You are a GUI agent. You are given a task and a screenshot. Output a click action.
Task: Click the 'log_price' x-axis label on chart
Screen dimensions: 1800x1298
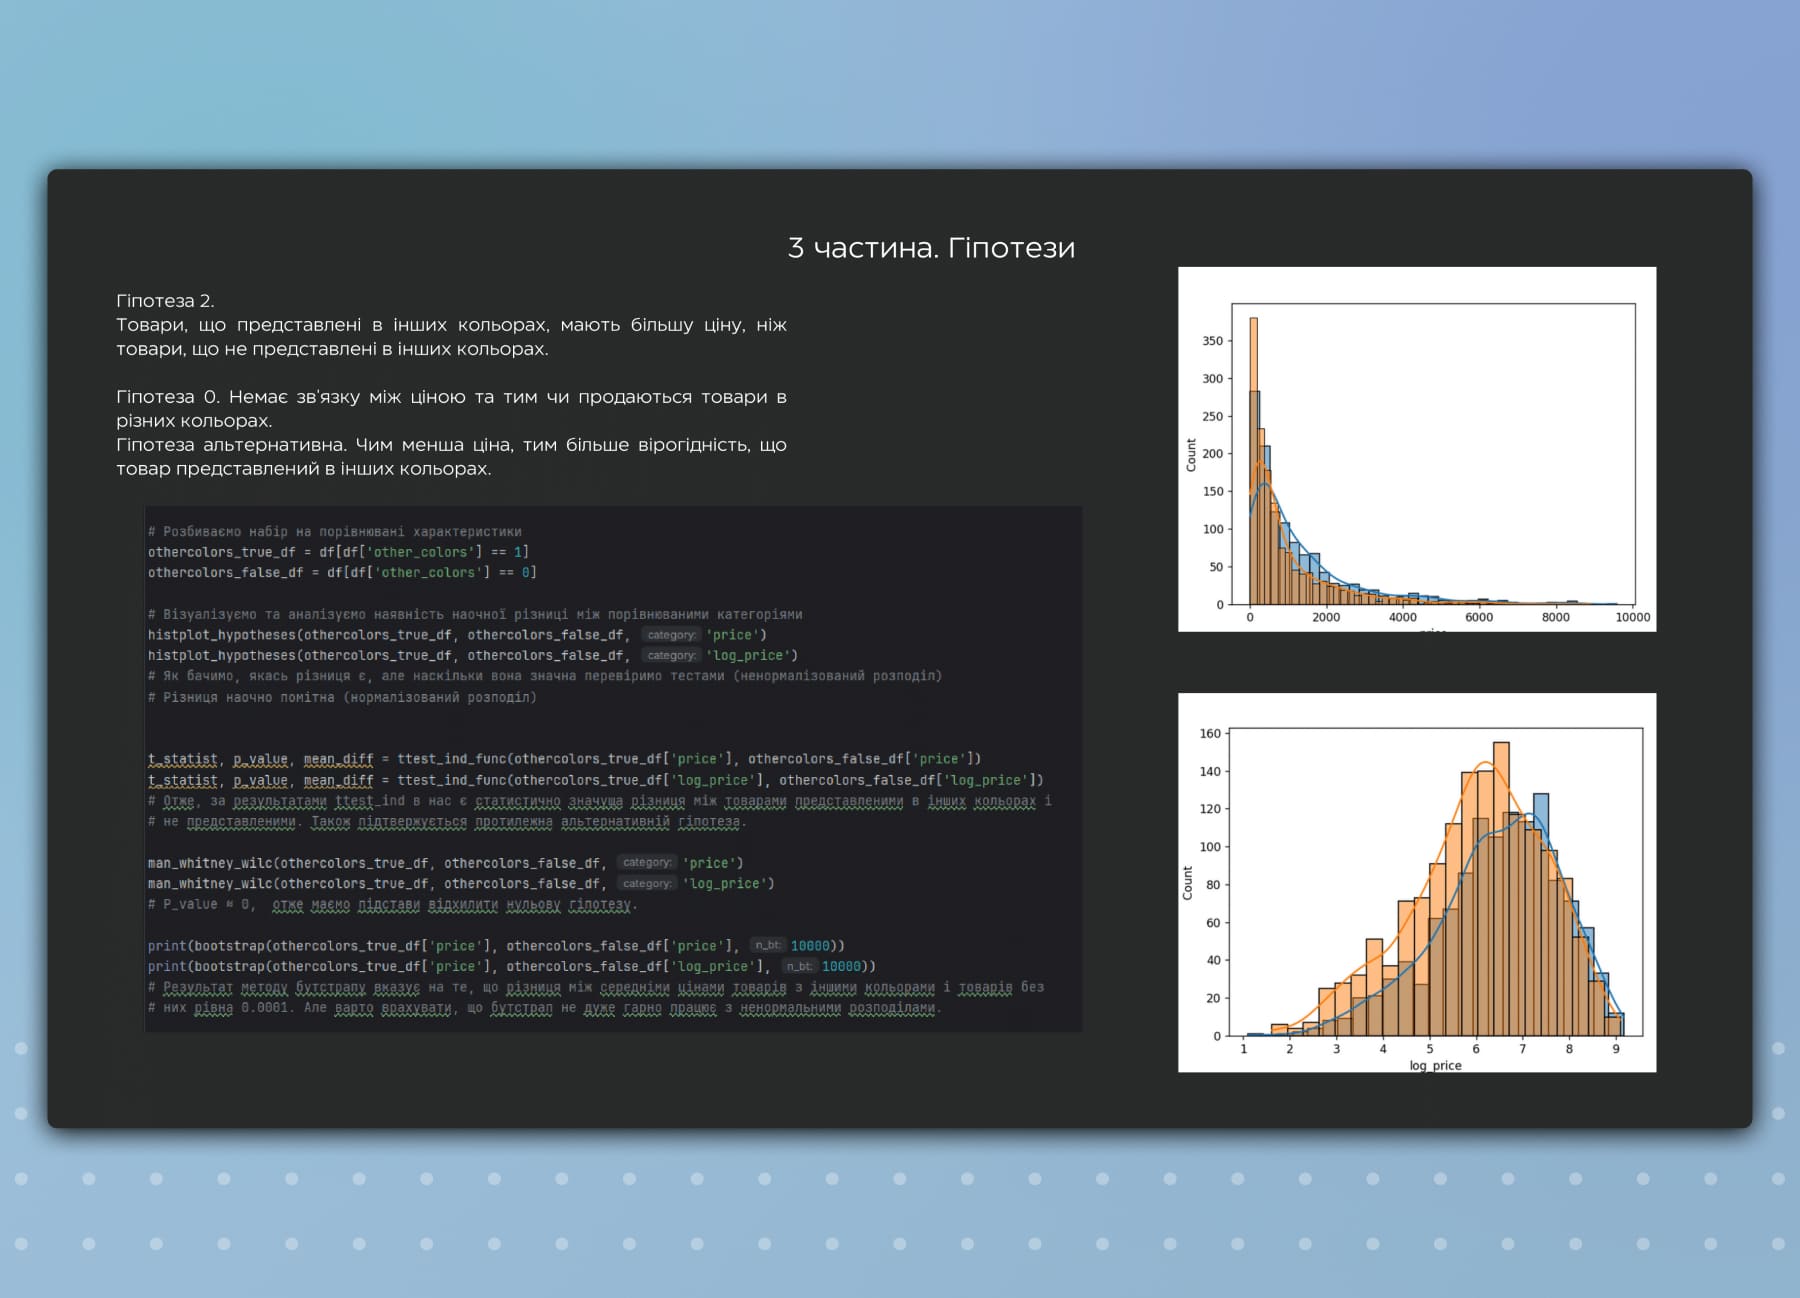[1435, 1065]
